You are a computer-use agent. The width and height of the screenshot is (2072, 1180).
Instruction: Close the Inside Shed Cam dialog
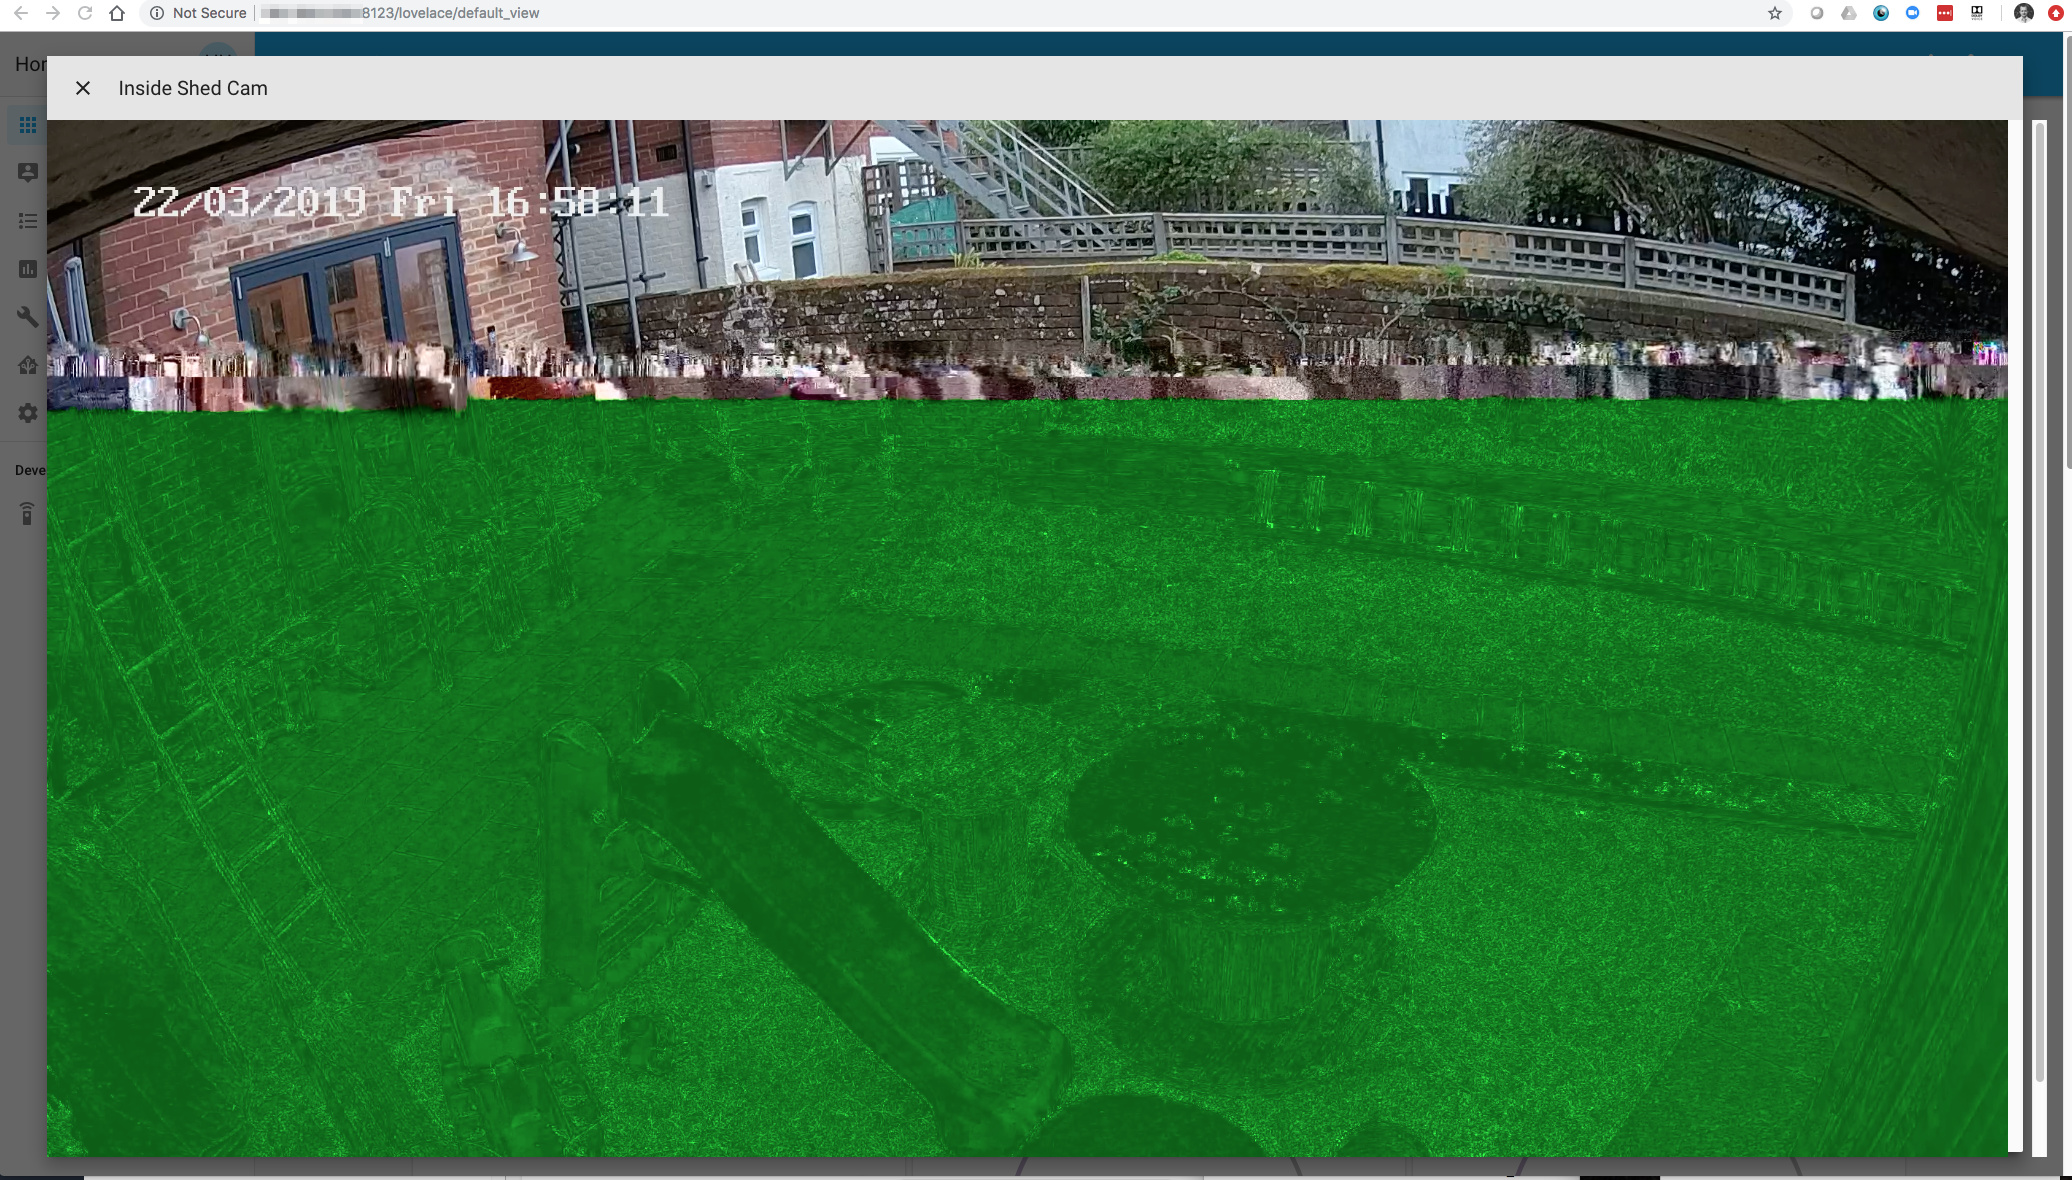83,88
